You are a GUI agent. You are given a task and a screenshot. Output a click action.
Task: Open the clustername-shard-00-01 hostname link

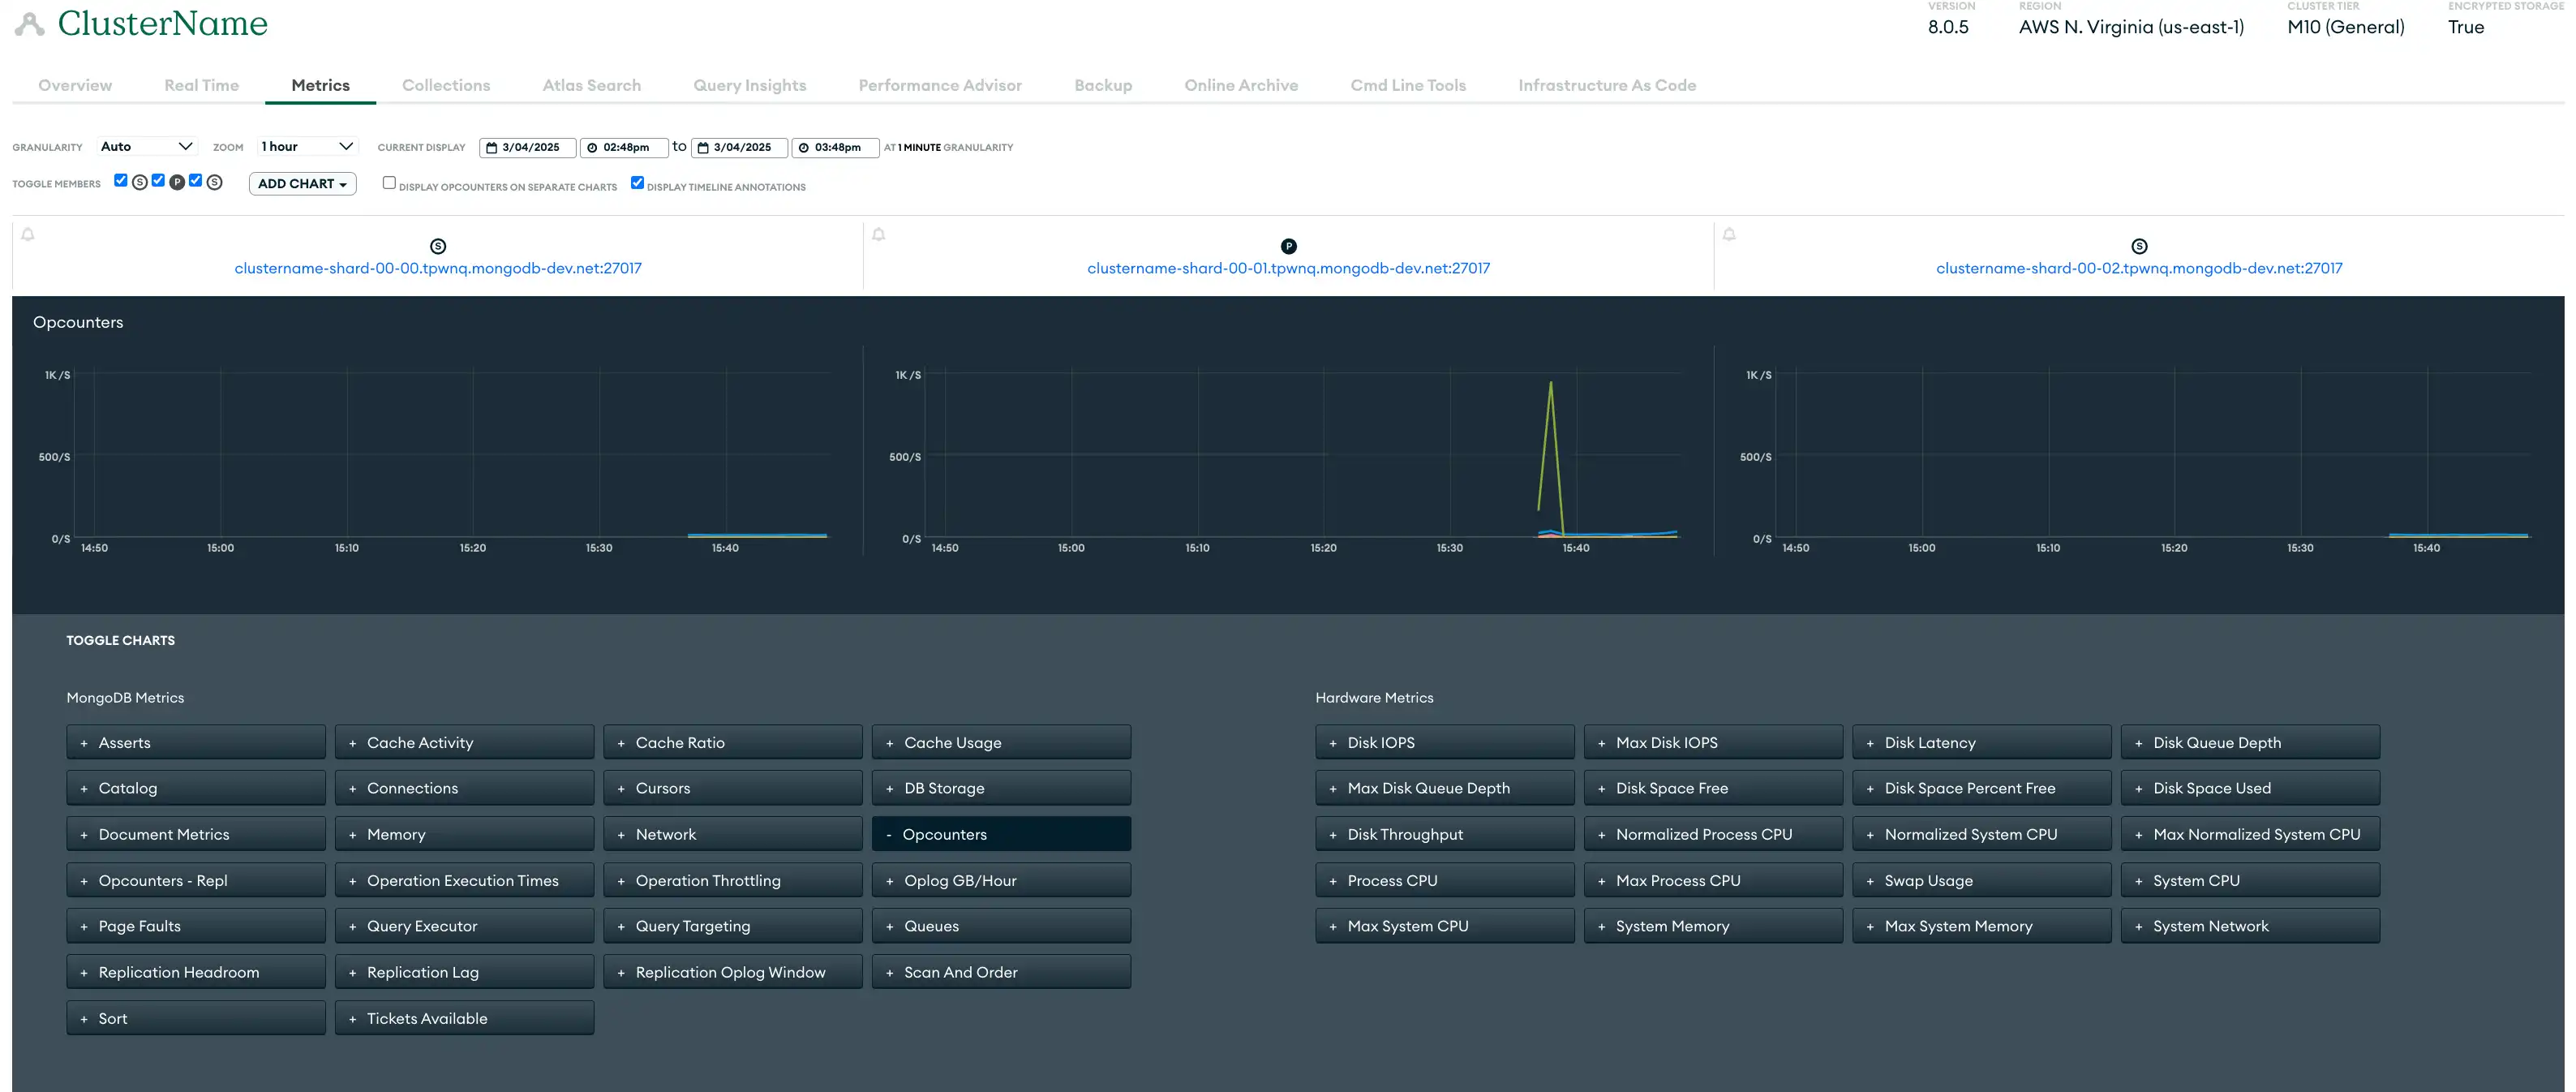[1288, 268]
